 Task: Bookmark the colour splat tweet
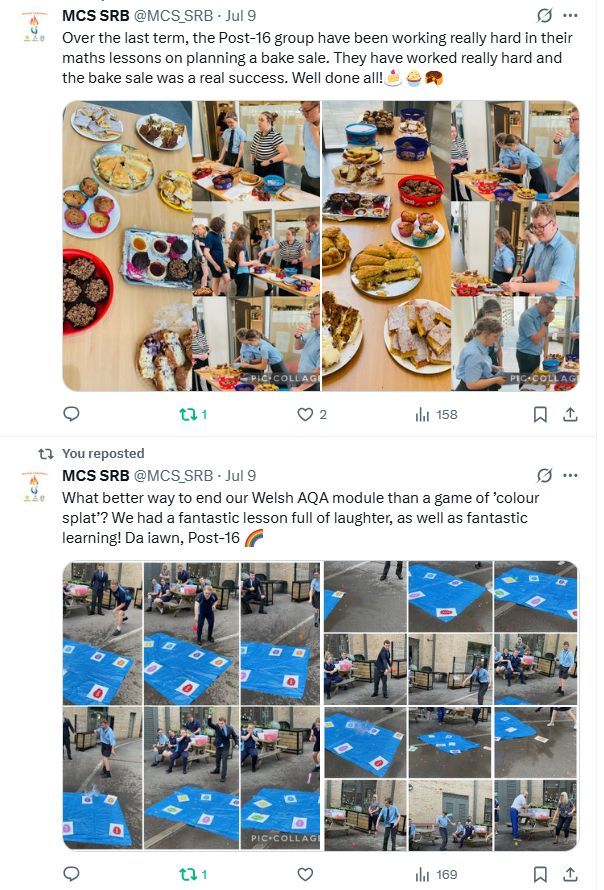pos(540,874)
